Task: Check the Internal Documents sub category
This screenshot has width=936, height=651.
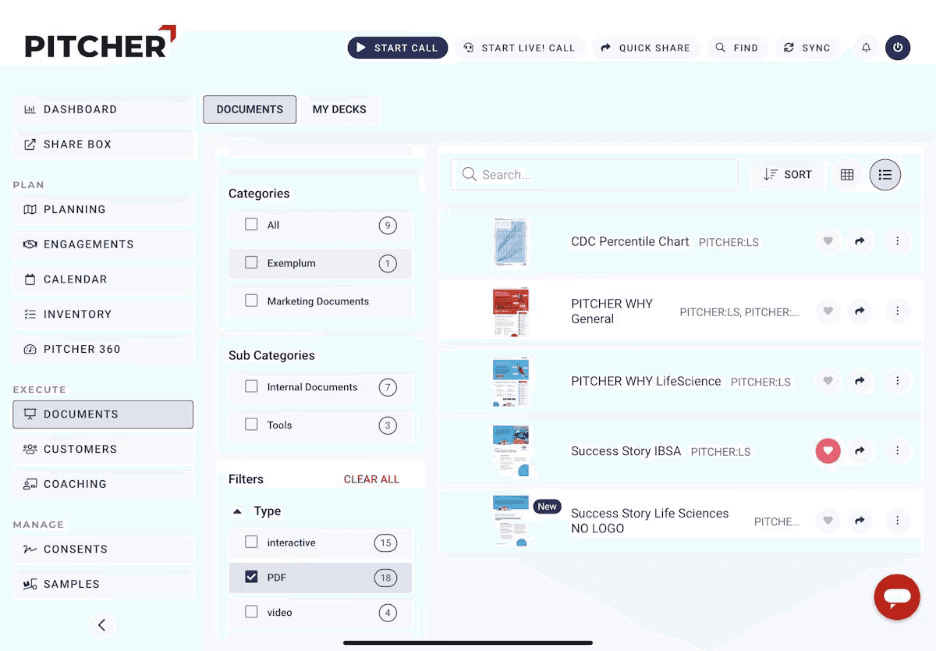Action: pos(251,387)
